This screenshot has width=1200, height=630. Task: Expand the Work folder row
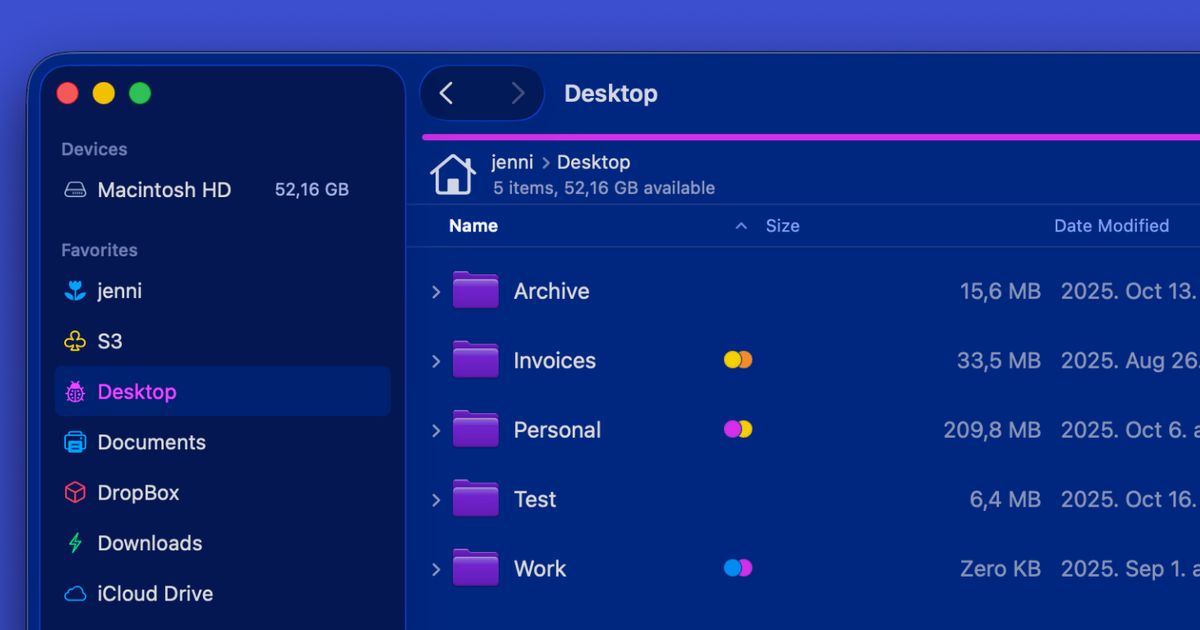436,569
